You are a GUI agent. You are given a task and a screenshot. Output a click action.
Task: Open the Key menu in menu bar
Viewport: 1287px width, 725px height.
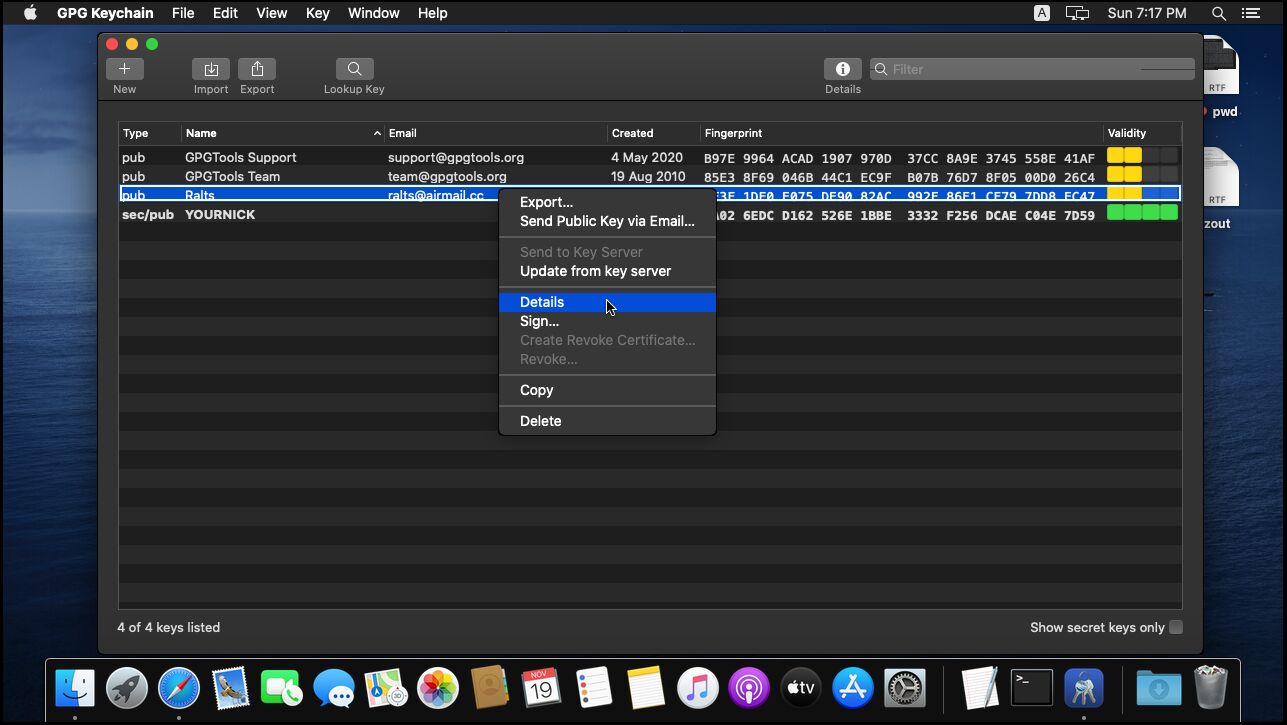317,13
